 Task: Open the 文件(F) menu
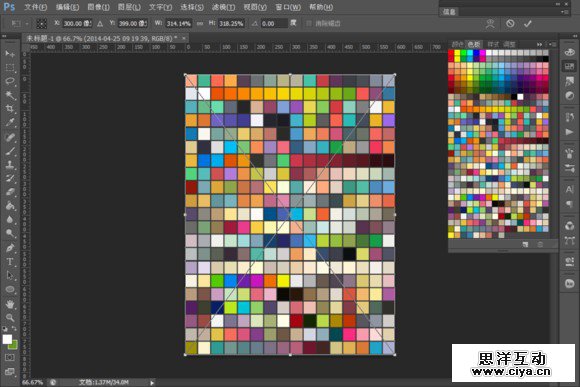click(36, 7)
